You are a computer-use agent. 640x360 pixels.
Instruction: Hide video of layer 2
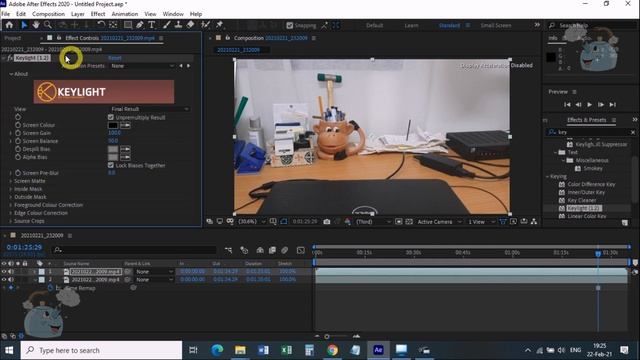point(4,280)
